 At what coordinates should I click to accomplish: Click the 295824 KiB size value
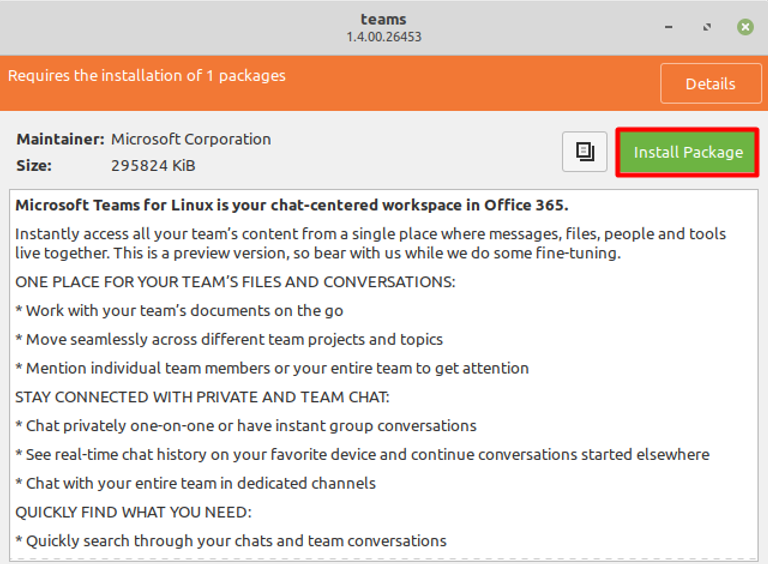tap(153, 165)
